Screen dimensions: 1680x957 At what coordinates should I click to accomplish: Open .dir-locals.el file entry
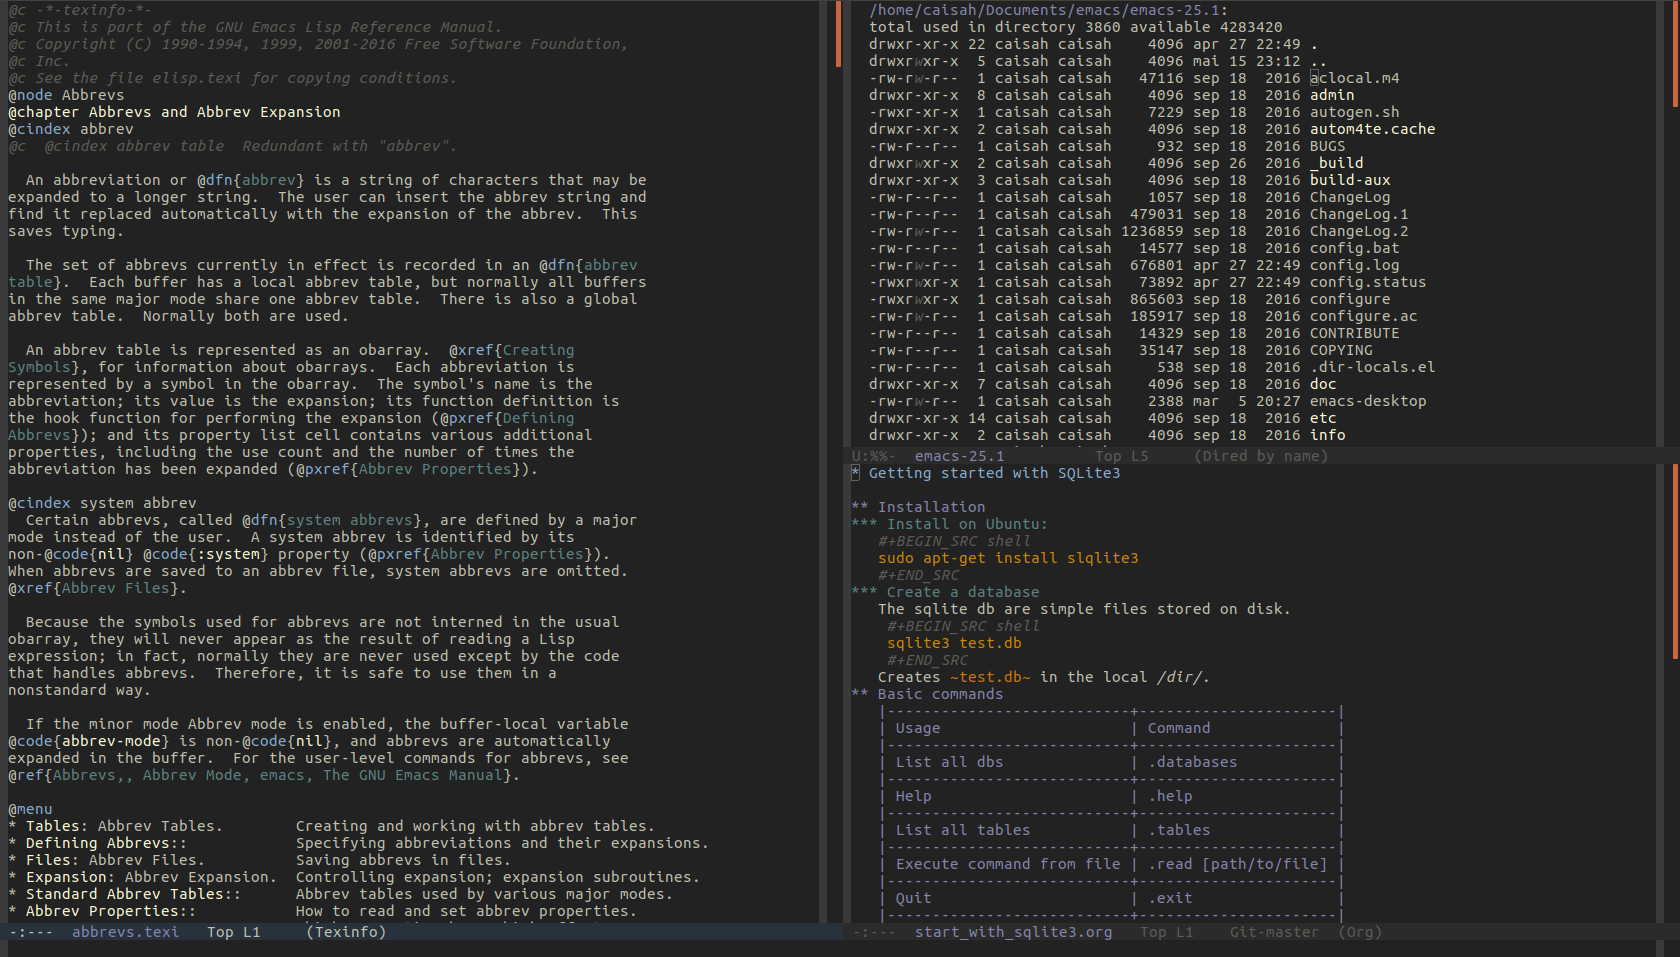(x=1372, y=367)
